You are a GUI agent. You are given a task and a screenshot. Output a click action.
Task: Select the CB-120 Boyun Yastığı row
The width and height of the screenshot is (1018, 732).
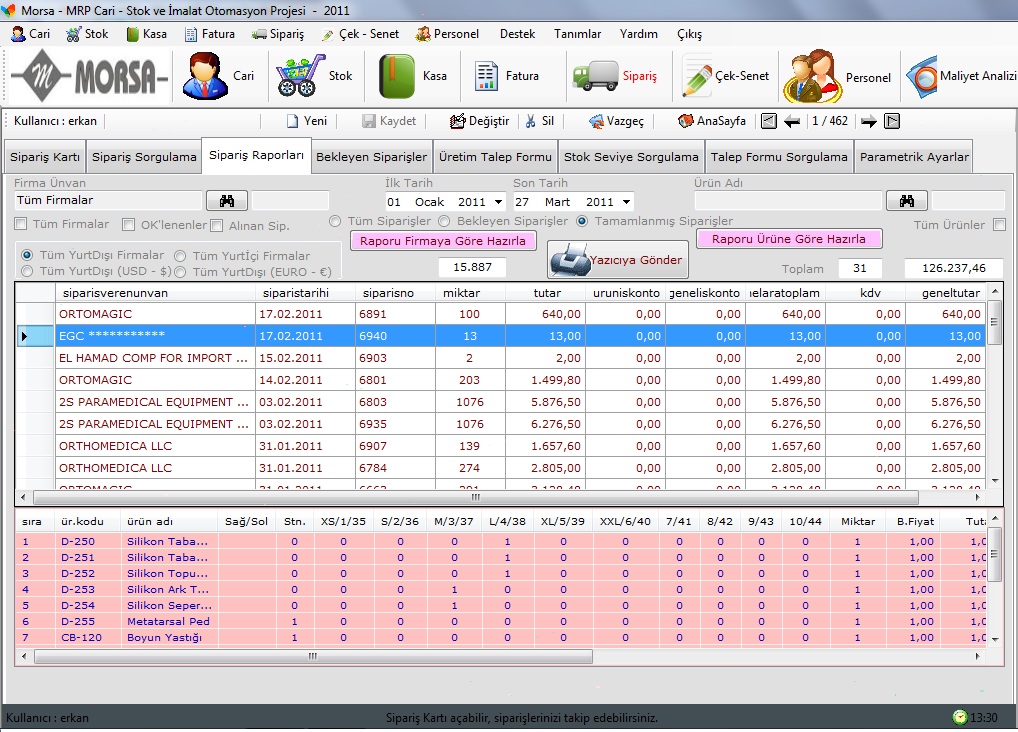(500, 638)
